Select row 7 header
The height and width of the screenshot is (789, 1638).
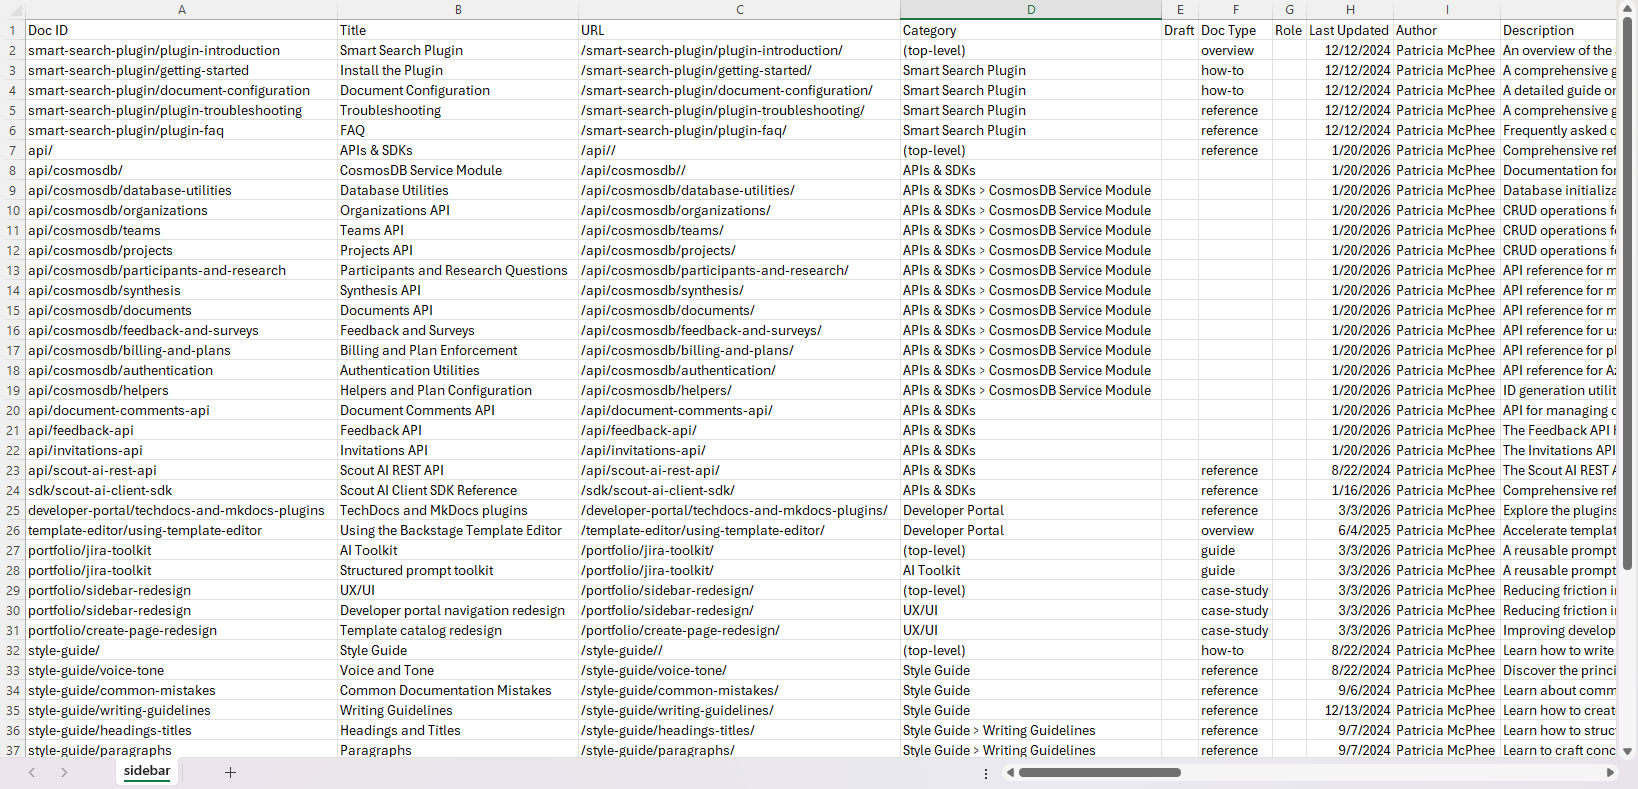12,150
